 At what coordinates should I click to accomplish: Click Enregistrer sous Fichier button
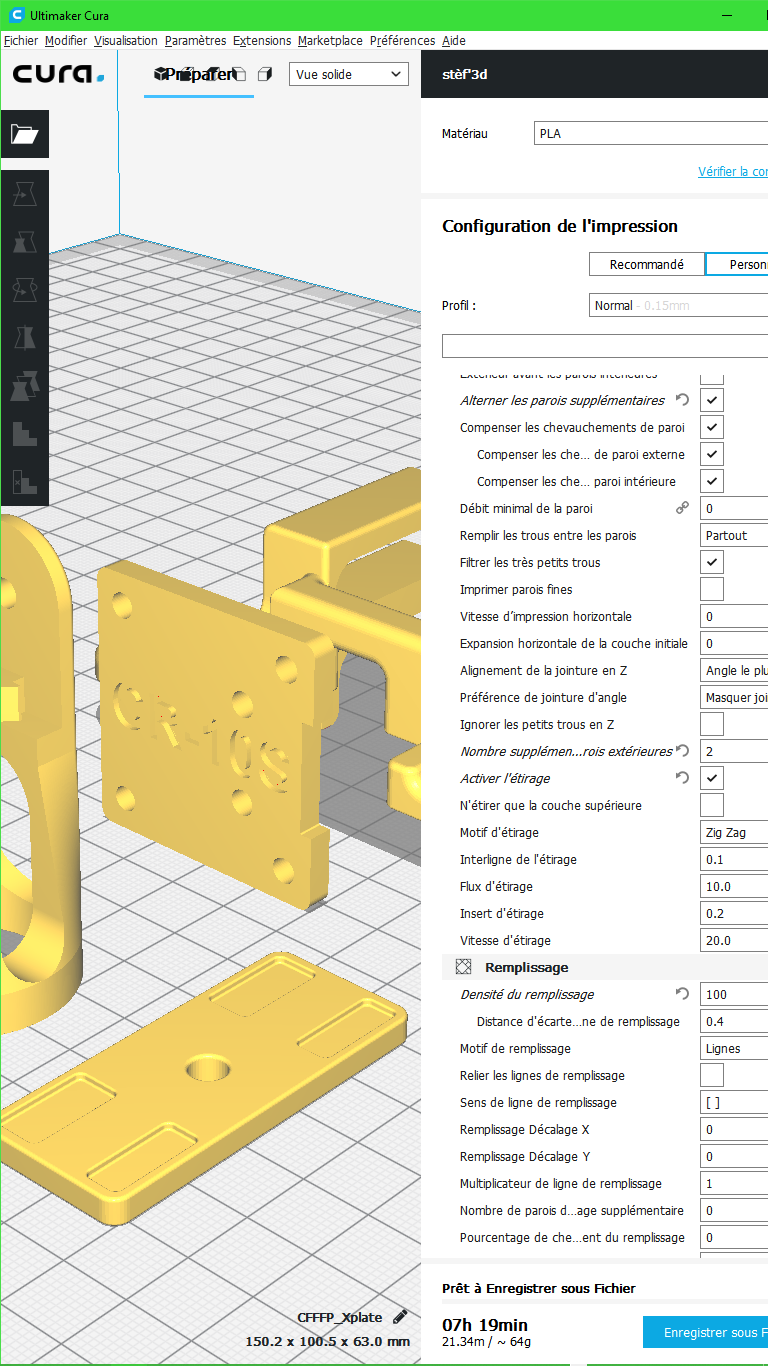(x=705, y=1332)
